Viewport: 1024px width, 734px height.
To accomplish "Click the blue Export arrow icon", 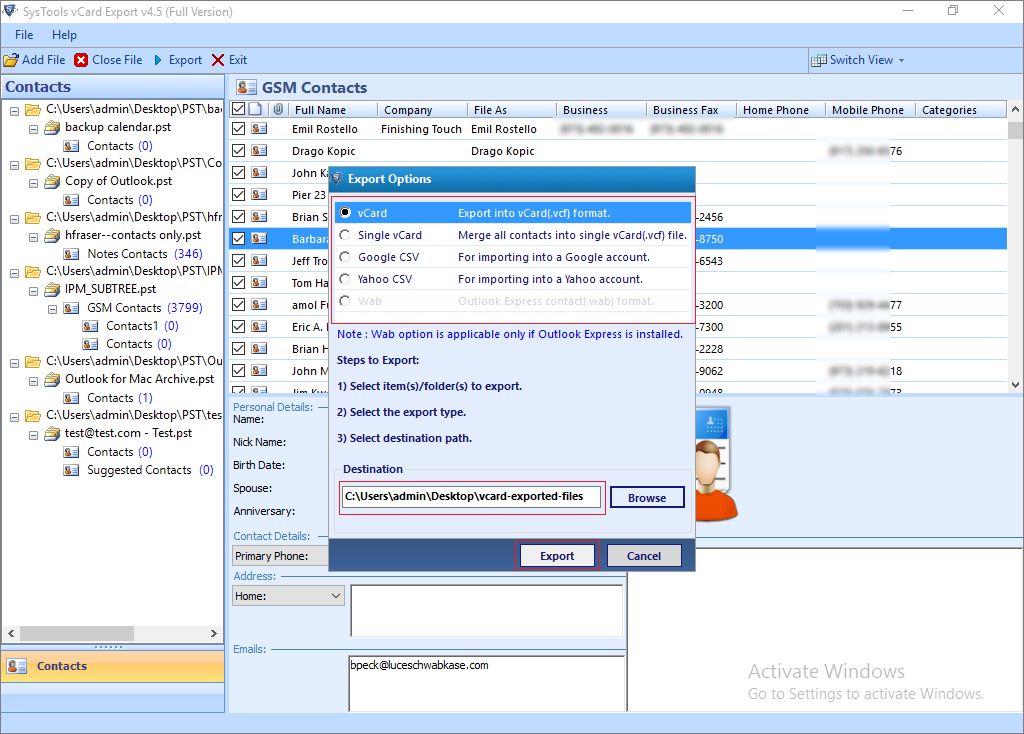I will coord(158,60).
